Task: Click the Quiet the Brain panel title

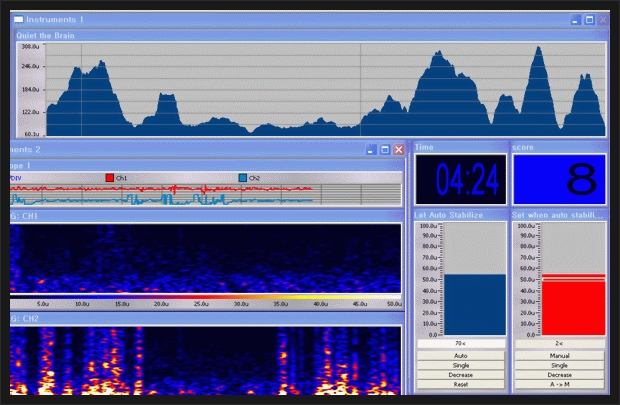Action: coord(45,36)
